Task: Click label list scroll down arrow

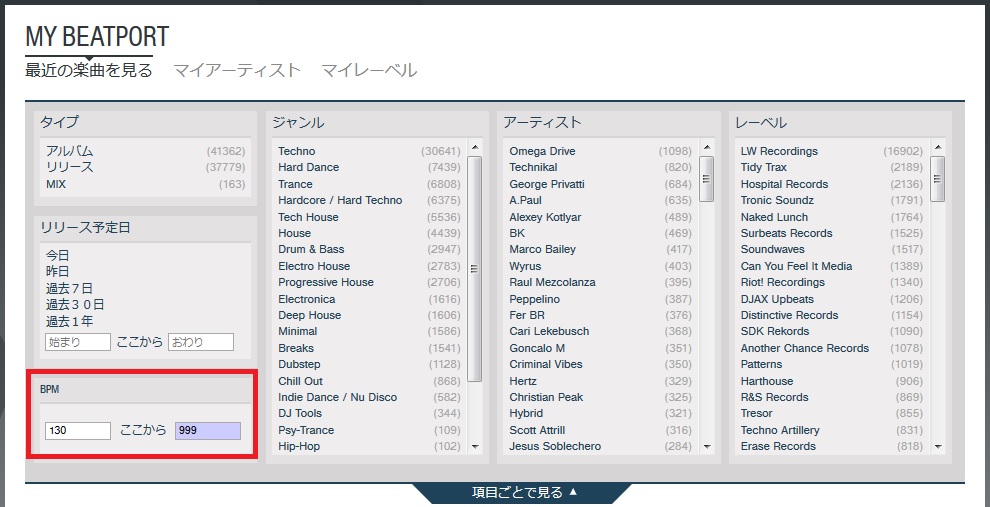Action: tap(938, 447)
